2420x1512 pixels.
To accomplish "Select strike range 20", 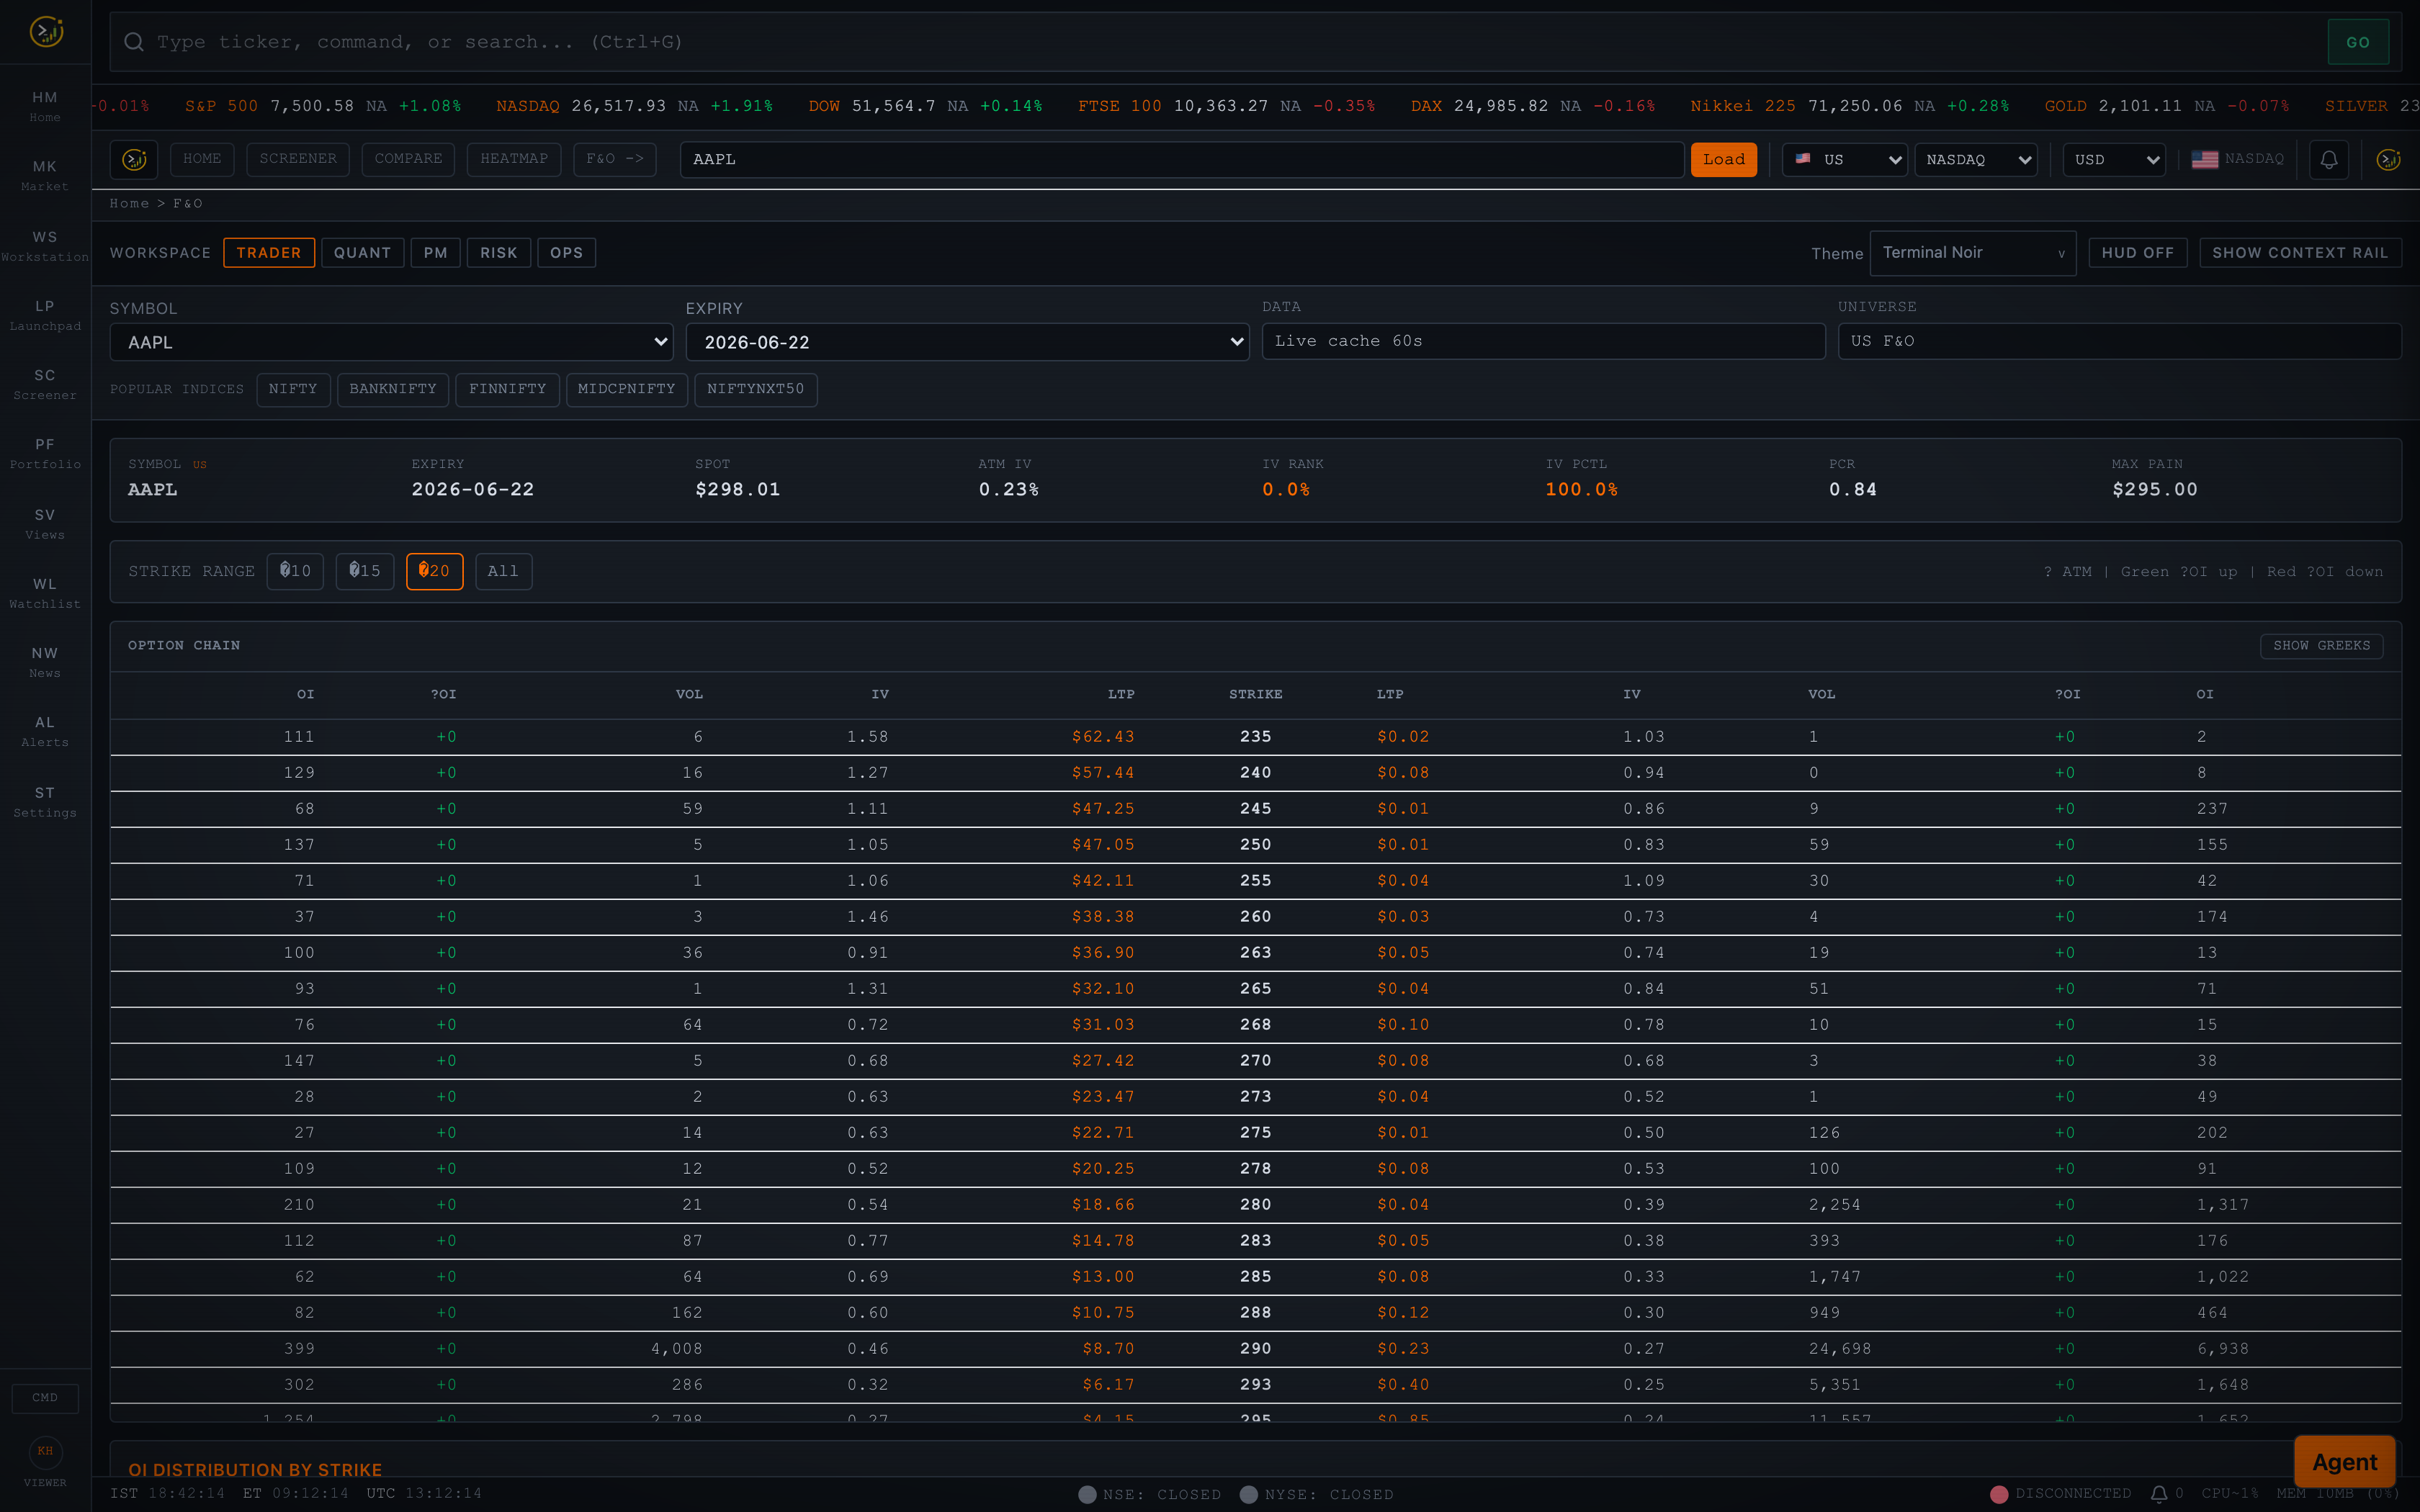I will (x=434, y=571).
